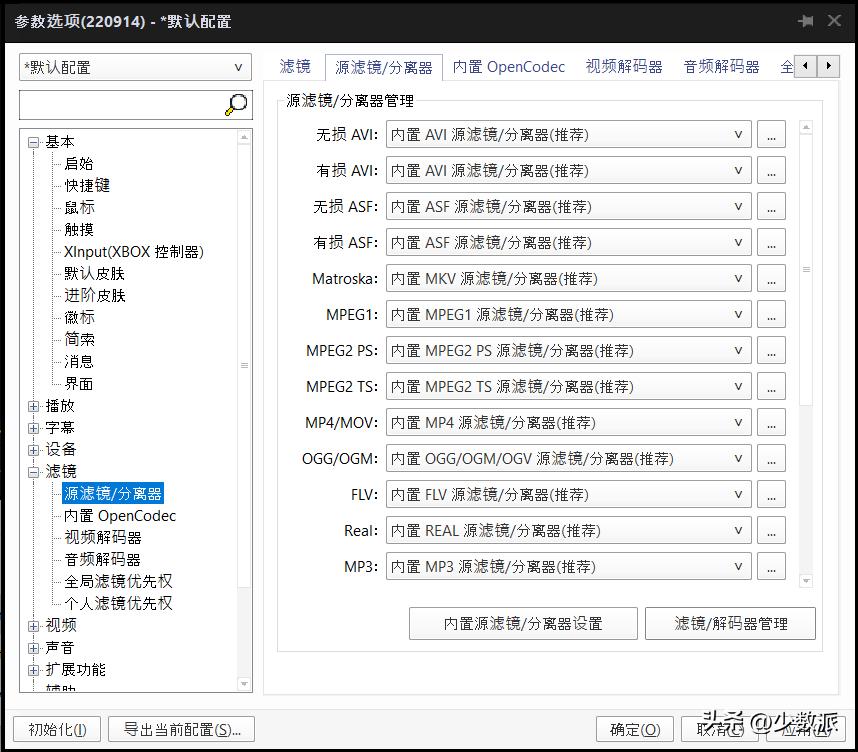
Task: Open the 滤镜 tab
Action: tap(294, 67)
